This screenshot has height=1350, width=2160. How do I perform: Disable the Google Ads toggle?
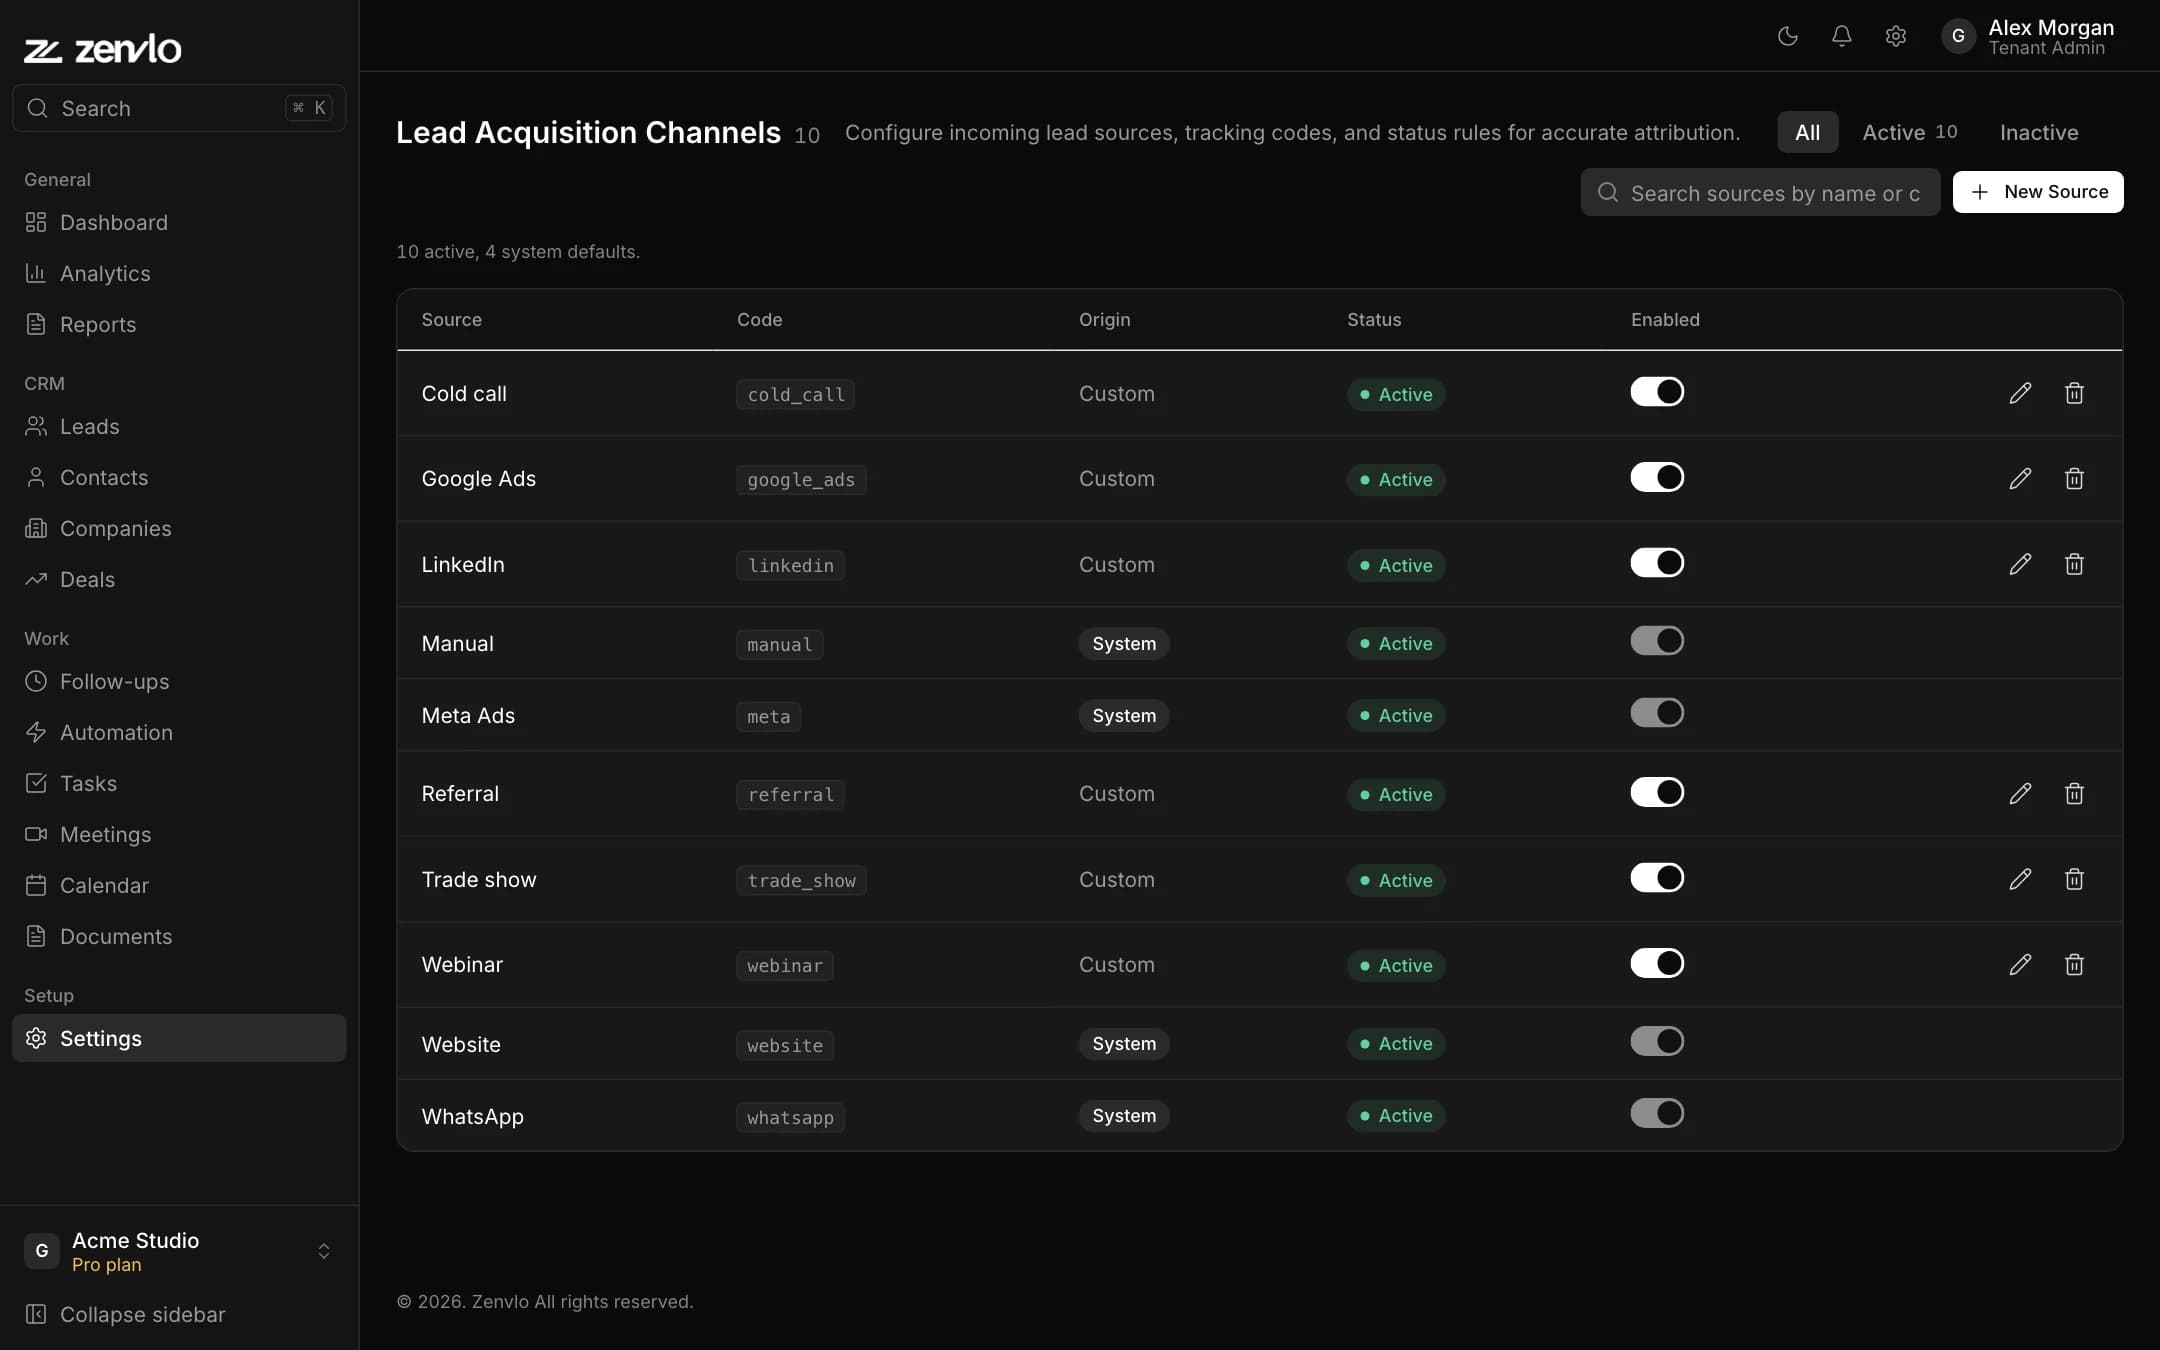click(x=1657, y=477)
